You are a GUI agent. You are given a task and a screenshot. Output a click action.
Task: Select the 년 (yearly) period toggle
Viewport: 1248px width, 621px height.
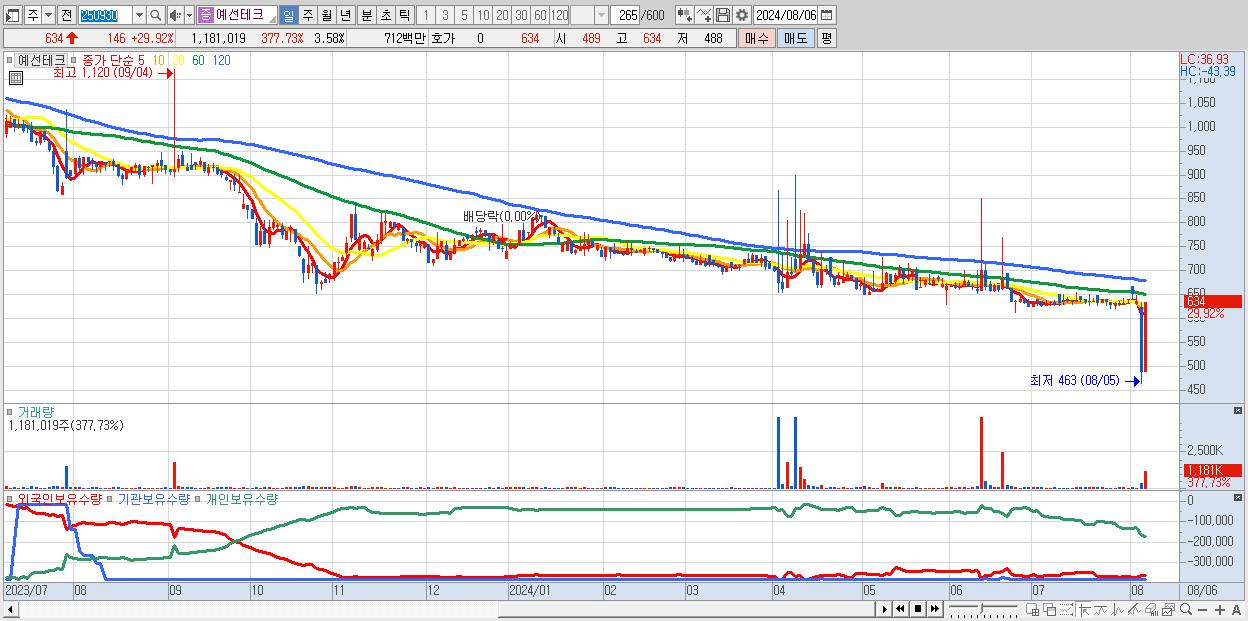345,15
